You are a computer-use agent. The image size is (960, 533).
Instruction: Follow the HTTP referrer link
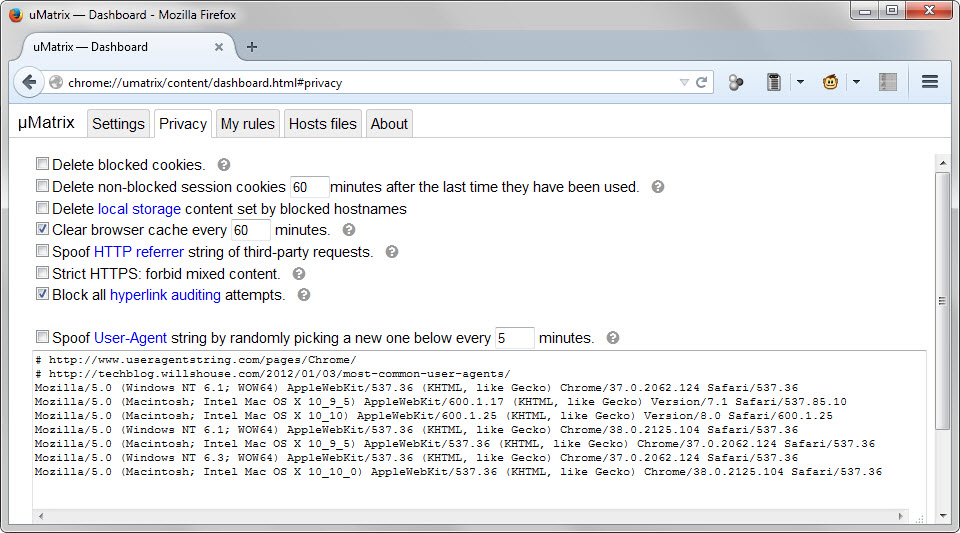pos(138,252)
